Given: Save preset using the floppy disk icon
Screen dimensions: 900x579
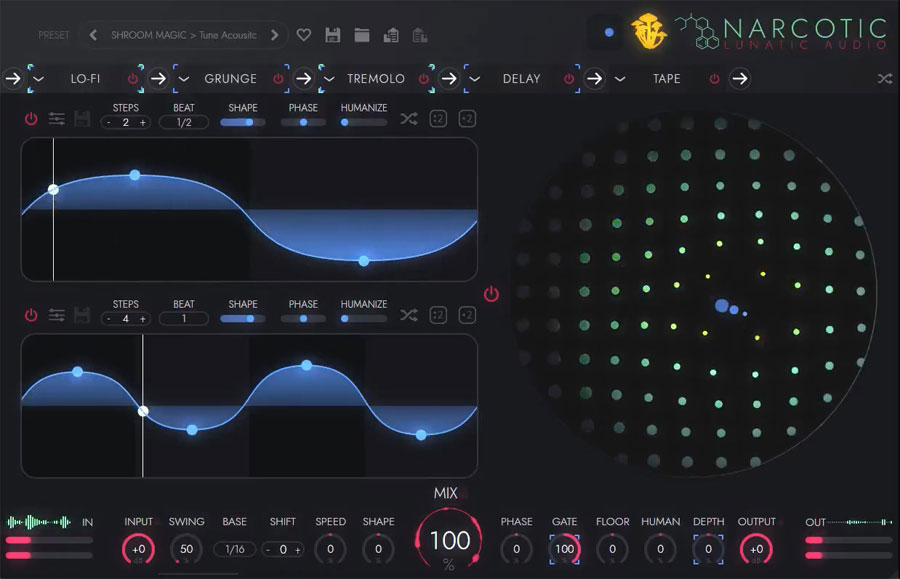Looking at the screenshot, I should (333, 35).
